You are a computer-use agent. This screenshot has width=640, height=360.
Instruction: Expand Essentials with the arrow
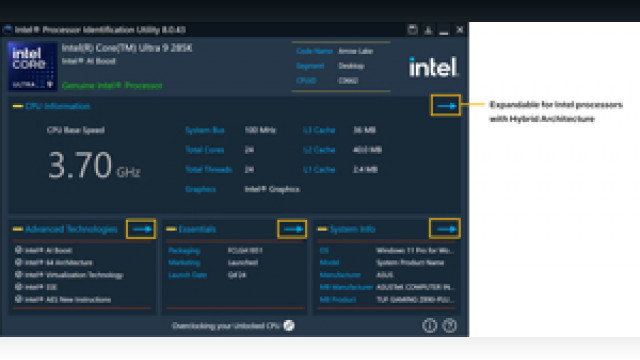click(292, 229)
